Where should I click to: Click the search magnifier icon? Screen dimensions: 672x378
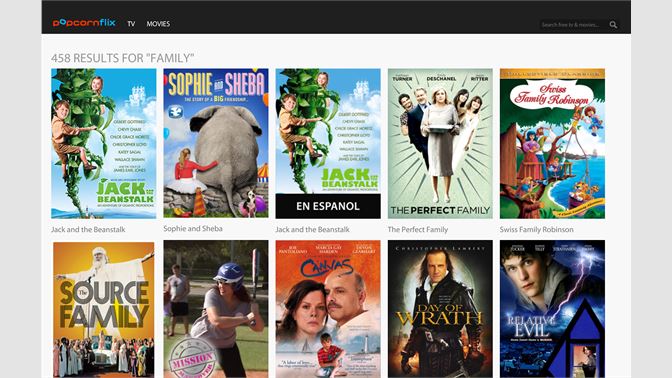coord(613,24)
